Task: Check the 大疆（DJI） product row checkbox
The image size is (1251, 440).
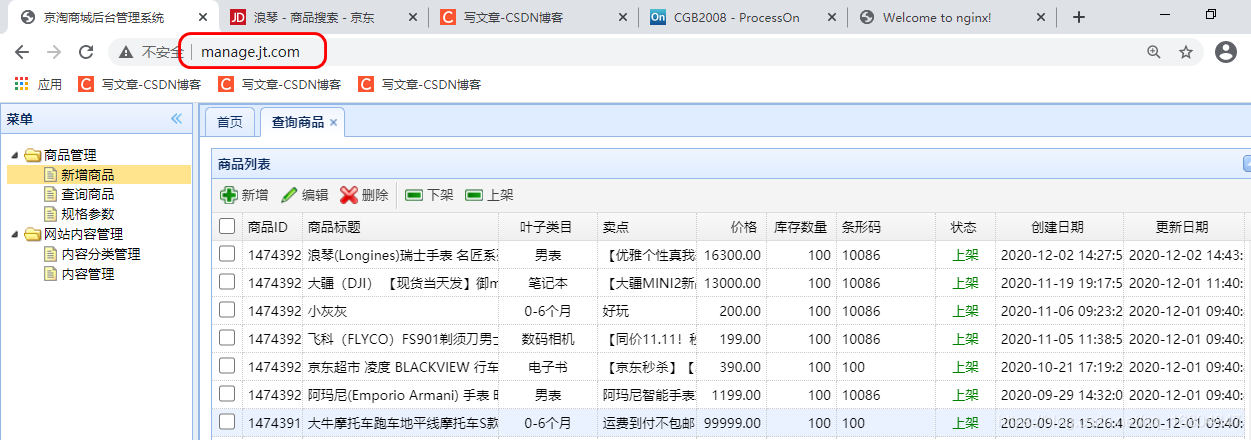Action: point(227,283)
